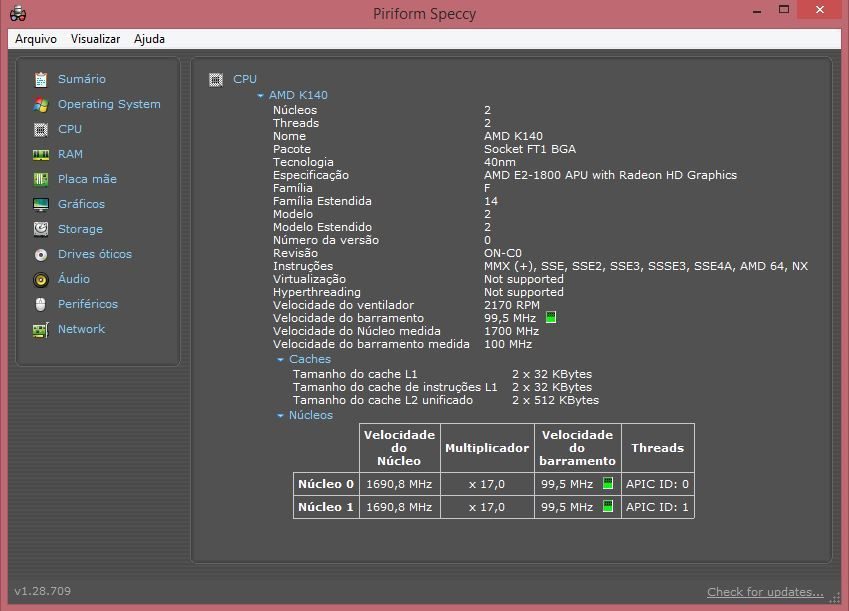Screen dimensions: 849x611
Task: Click the x 17,0 multiplier for Núcleo 1
Action: coord(487,507)
